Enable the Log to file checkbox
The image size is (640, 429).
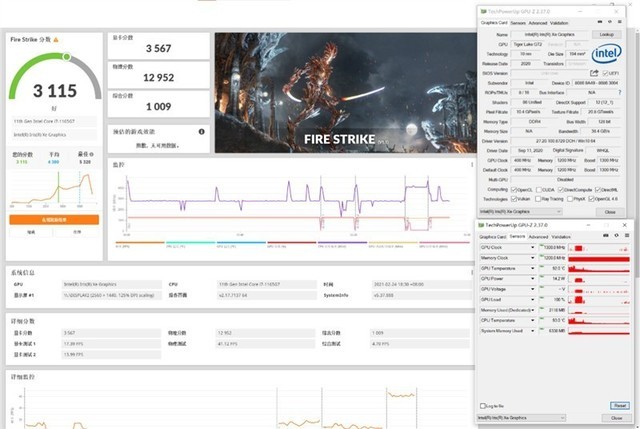tap(483, 406)
